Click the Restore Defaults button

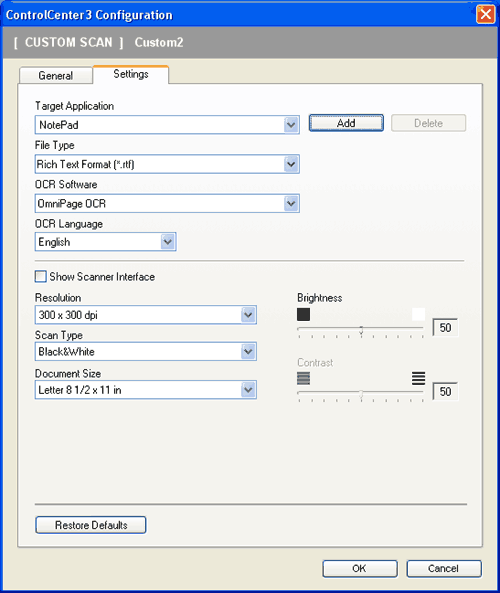point(91,525)
